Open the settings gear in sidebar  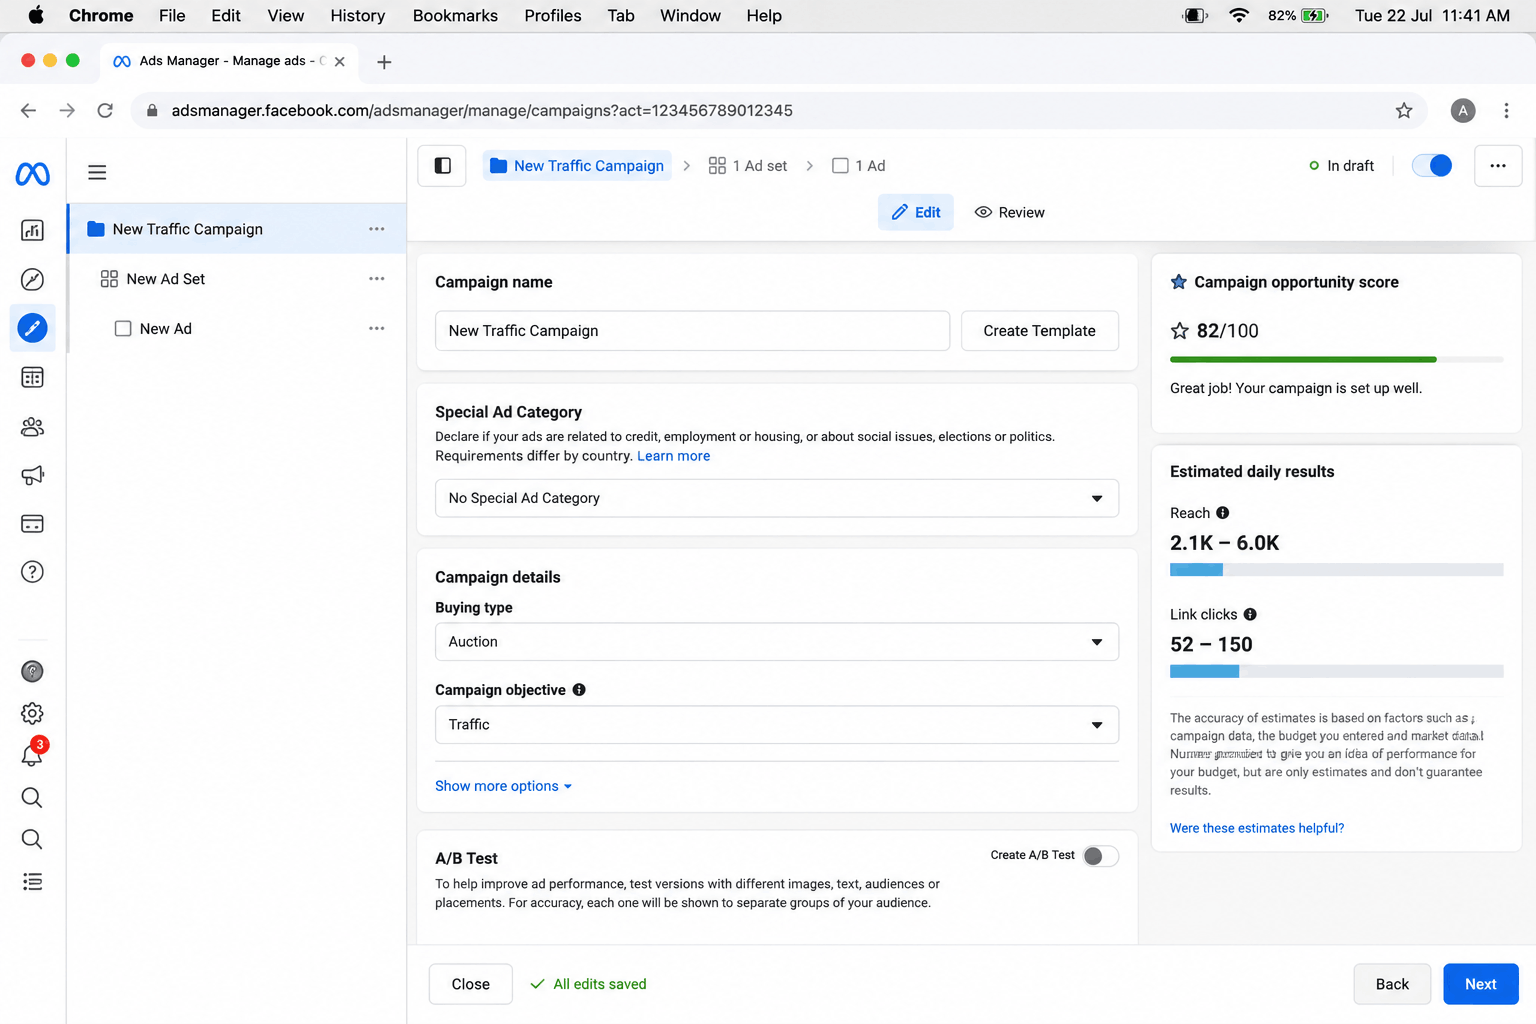(32, 713)
